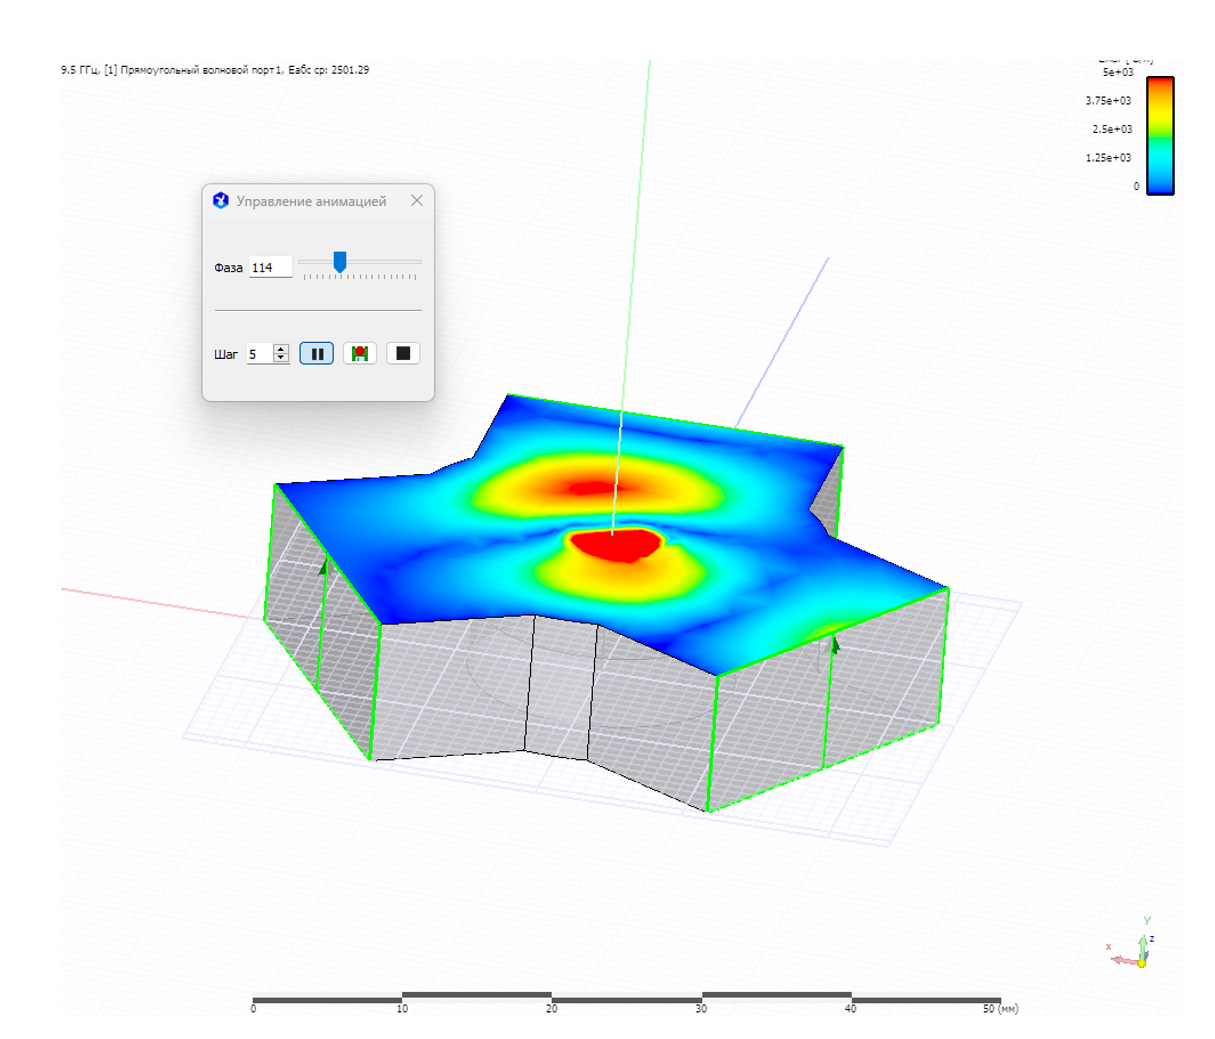Select the 1.25e+03 legend scale label
The image size is (1215, 1039).
[1108, 158]
